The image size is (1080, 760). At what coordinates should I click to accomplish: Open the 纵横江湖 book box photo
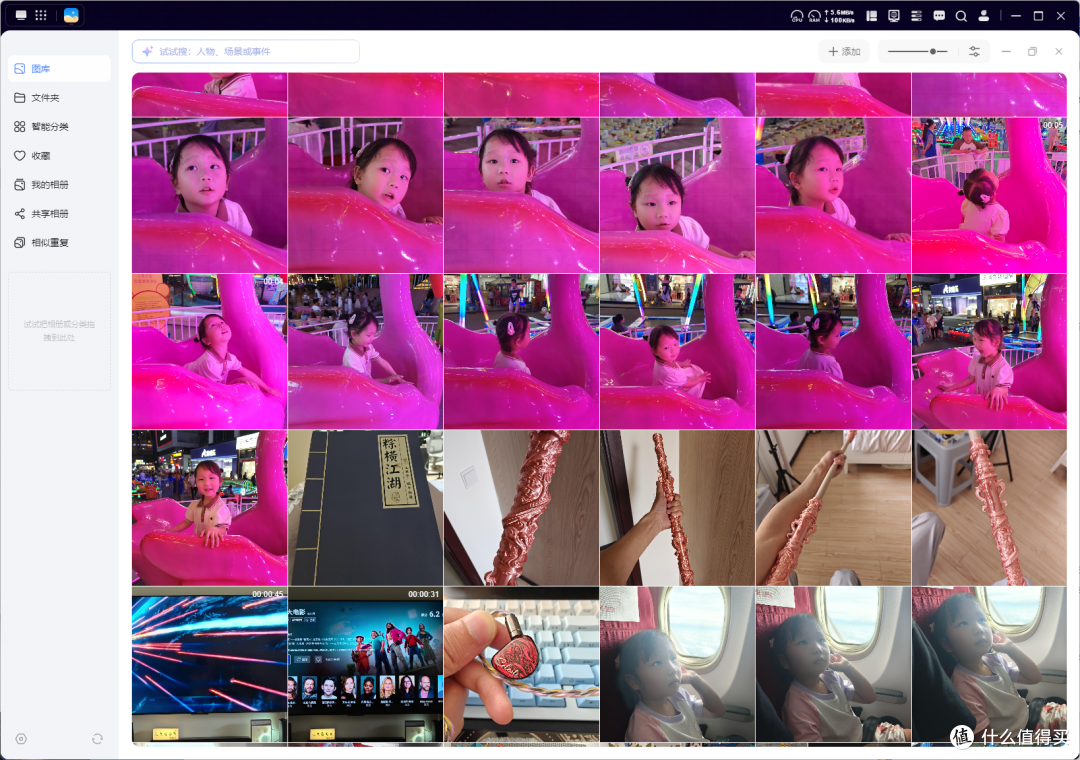[x=365, y=508]
